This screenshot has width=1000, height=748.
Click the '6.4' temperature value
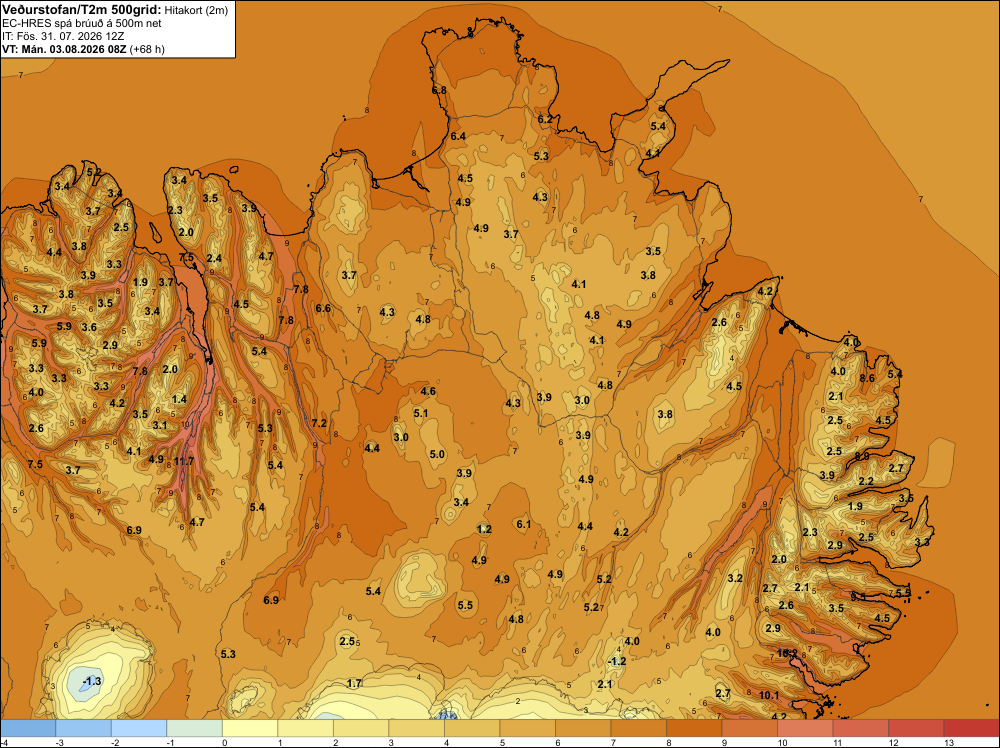[458, 136]
